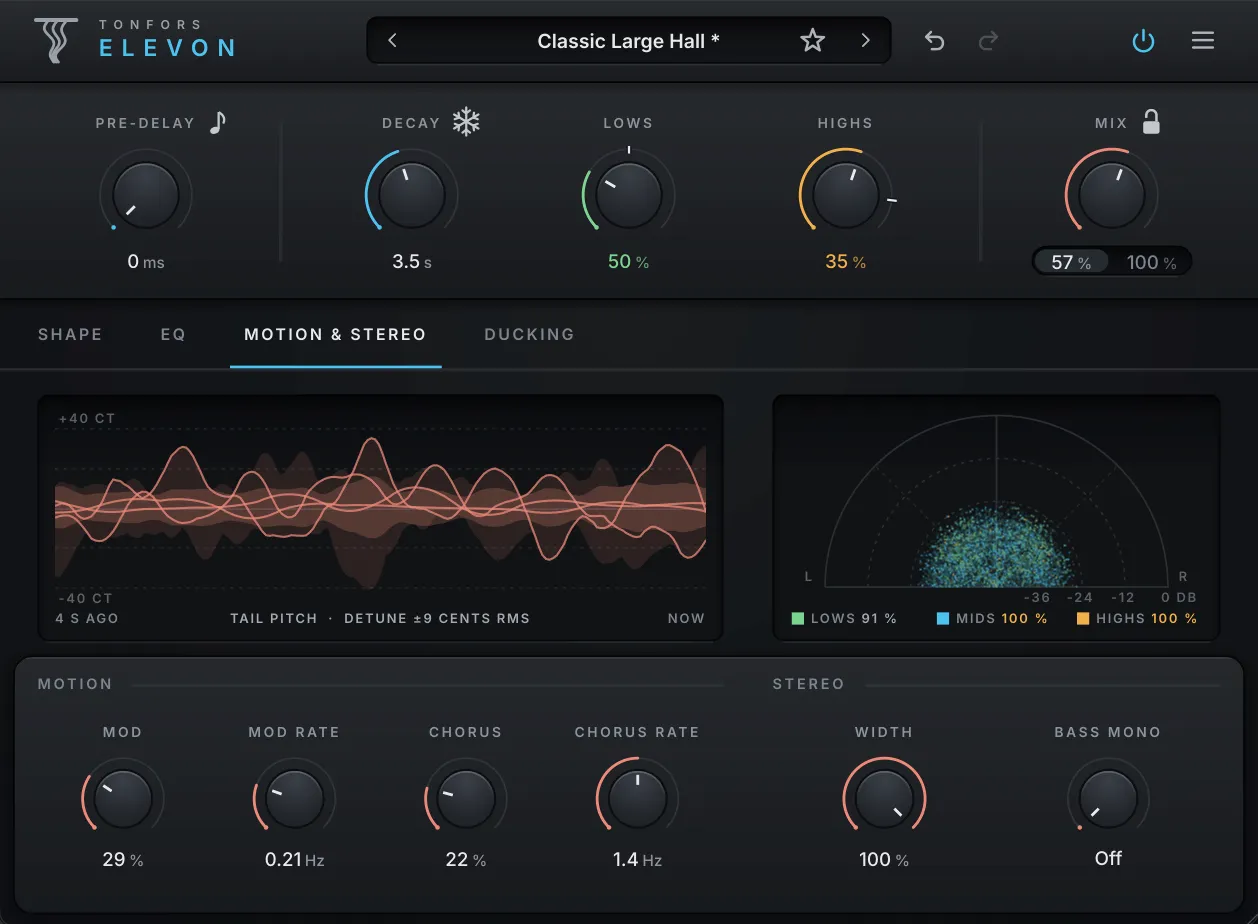
Task: Click the STEREO section heading
Action: [x=809, y=684]
